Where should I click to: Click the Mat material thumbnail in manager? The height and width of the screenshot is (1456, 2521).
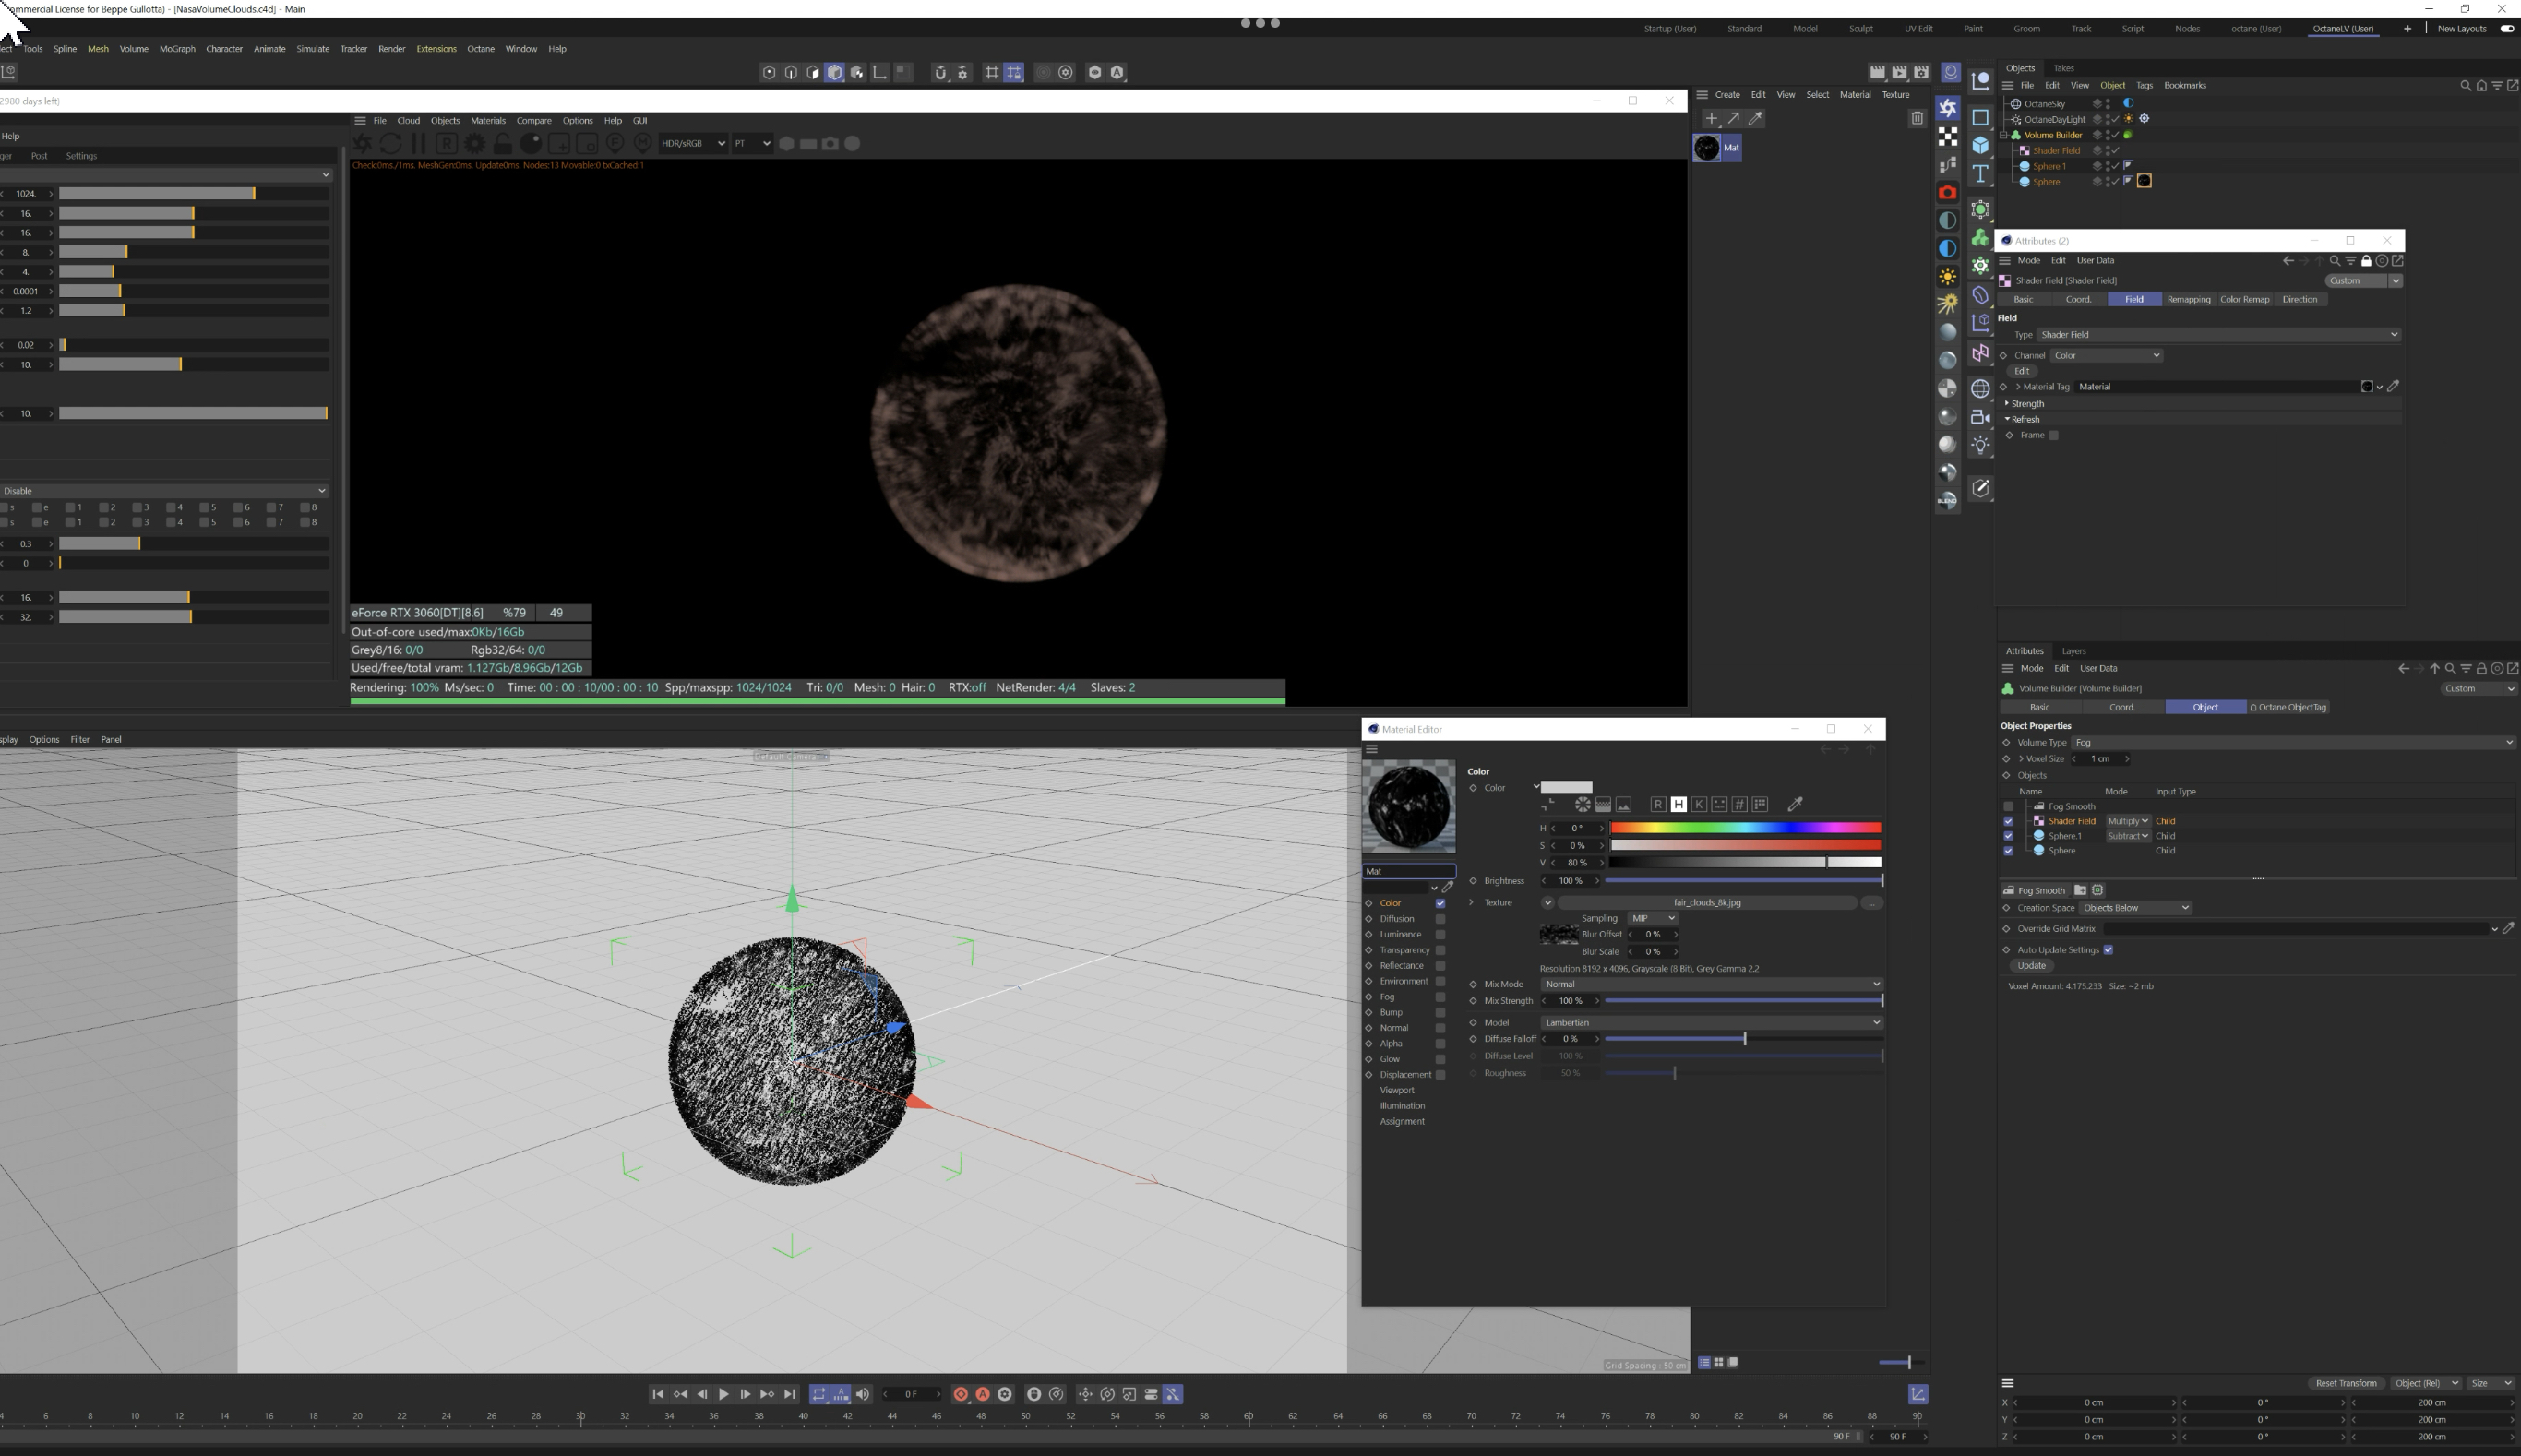1707,148
